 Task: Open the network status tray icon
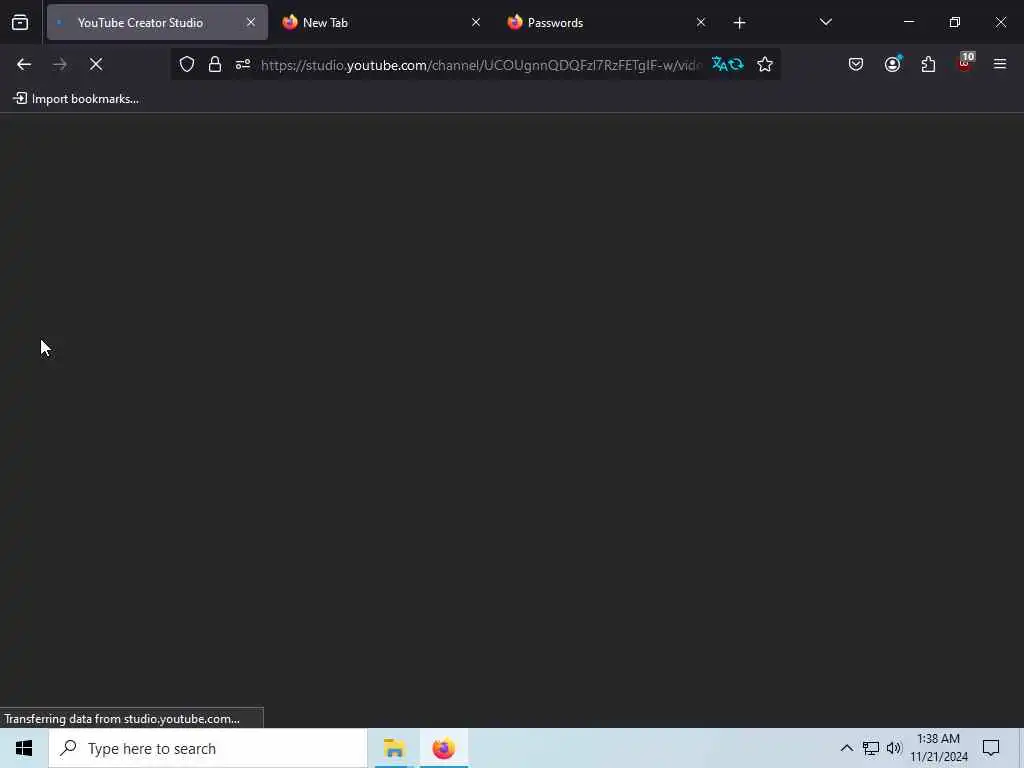pyautogui.click(x=871, y=748)
